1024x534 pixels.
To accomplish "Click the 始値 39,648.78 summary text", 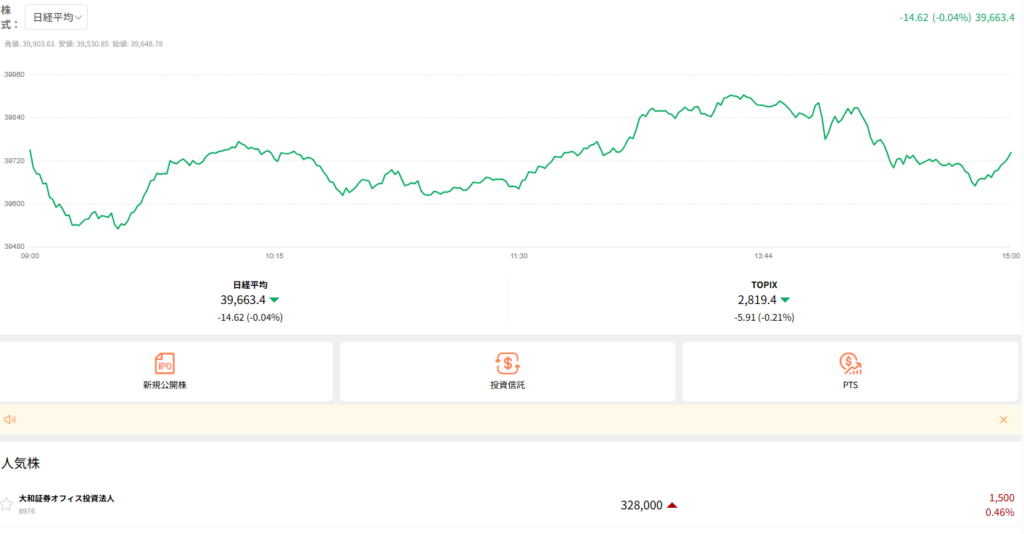I will click(137, 44).
